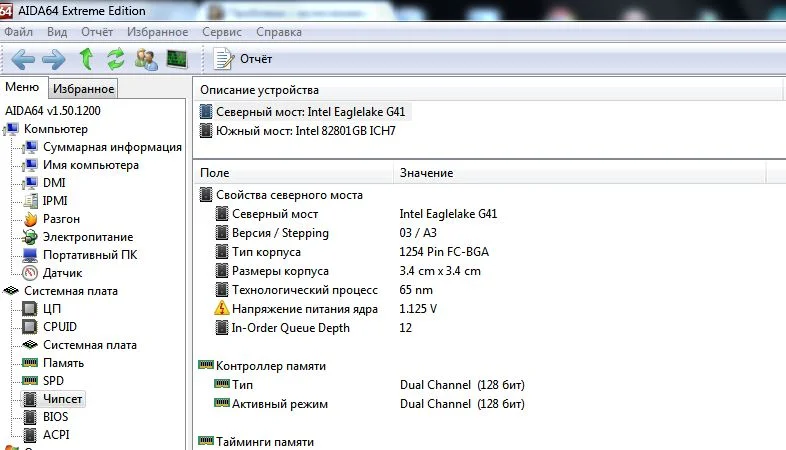The image size is (786, 450).
Task: Open the Сервис menu
Action: tap(222, 32)
